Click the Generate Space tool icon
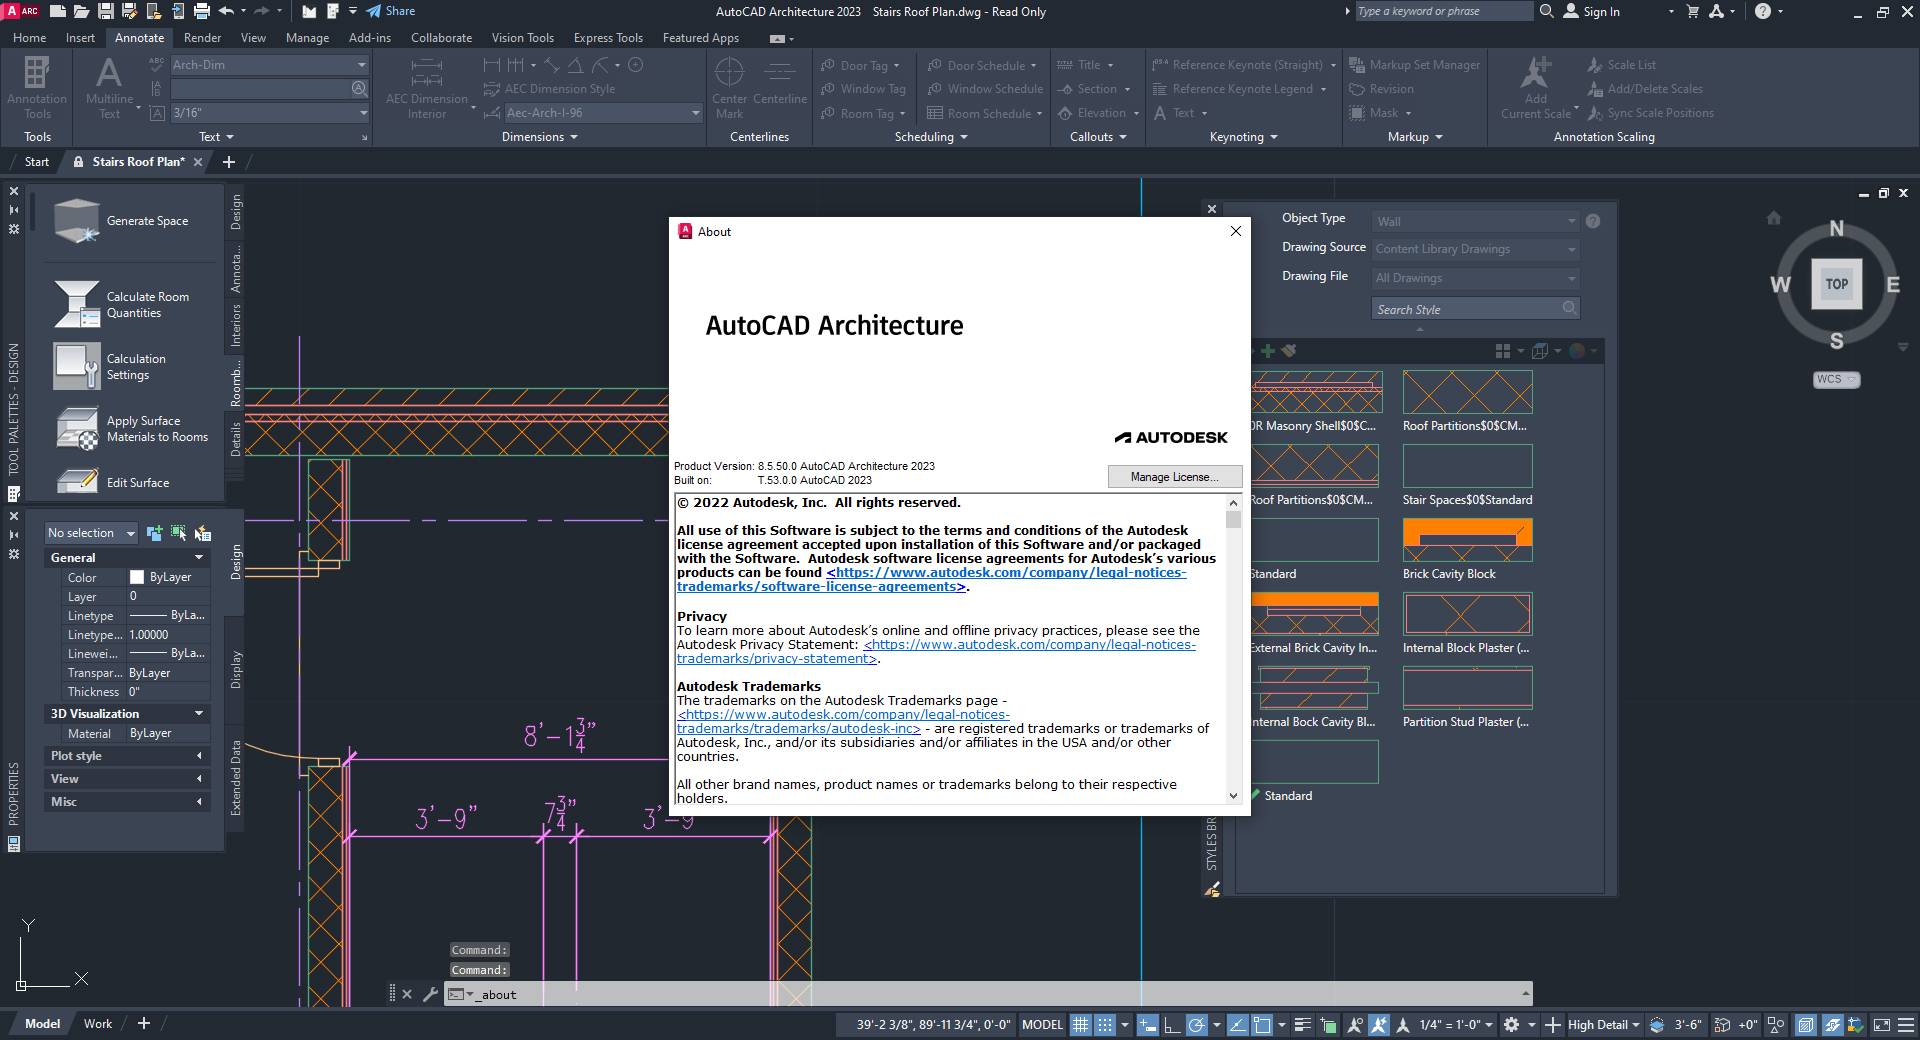The width and height of the screenshot is (1920, 1040). [76, 221]
